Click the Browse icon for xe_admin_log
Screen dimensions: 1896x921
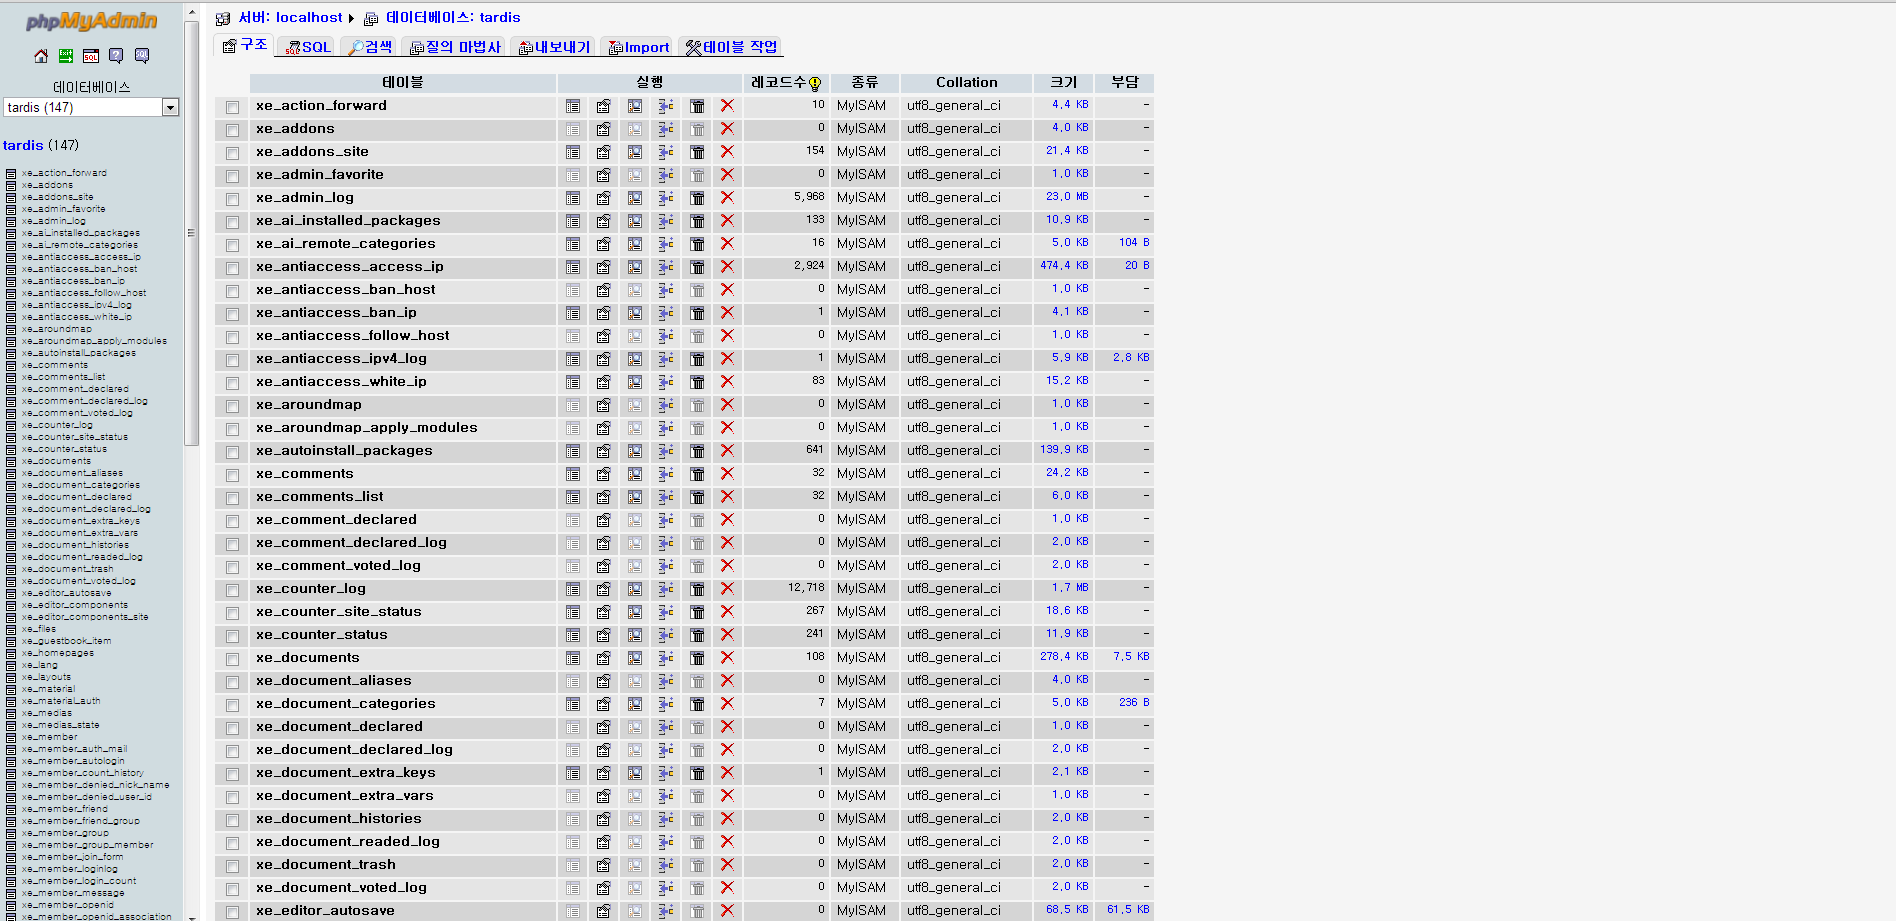(572, 198)
